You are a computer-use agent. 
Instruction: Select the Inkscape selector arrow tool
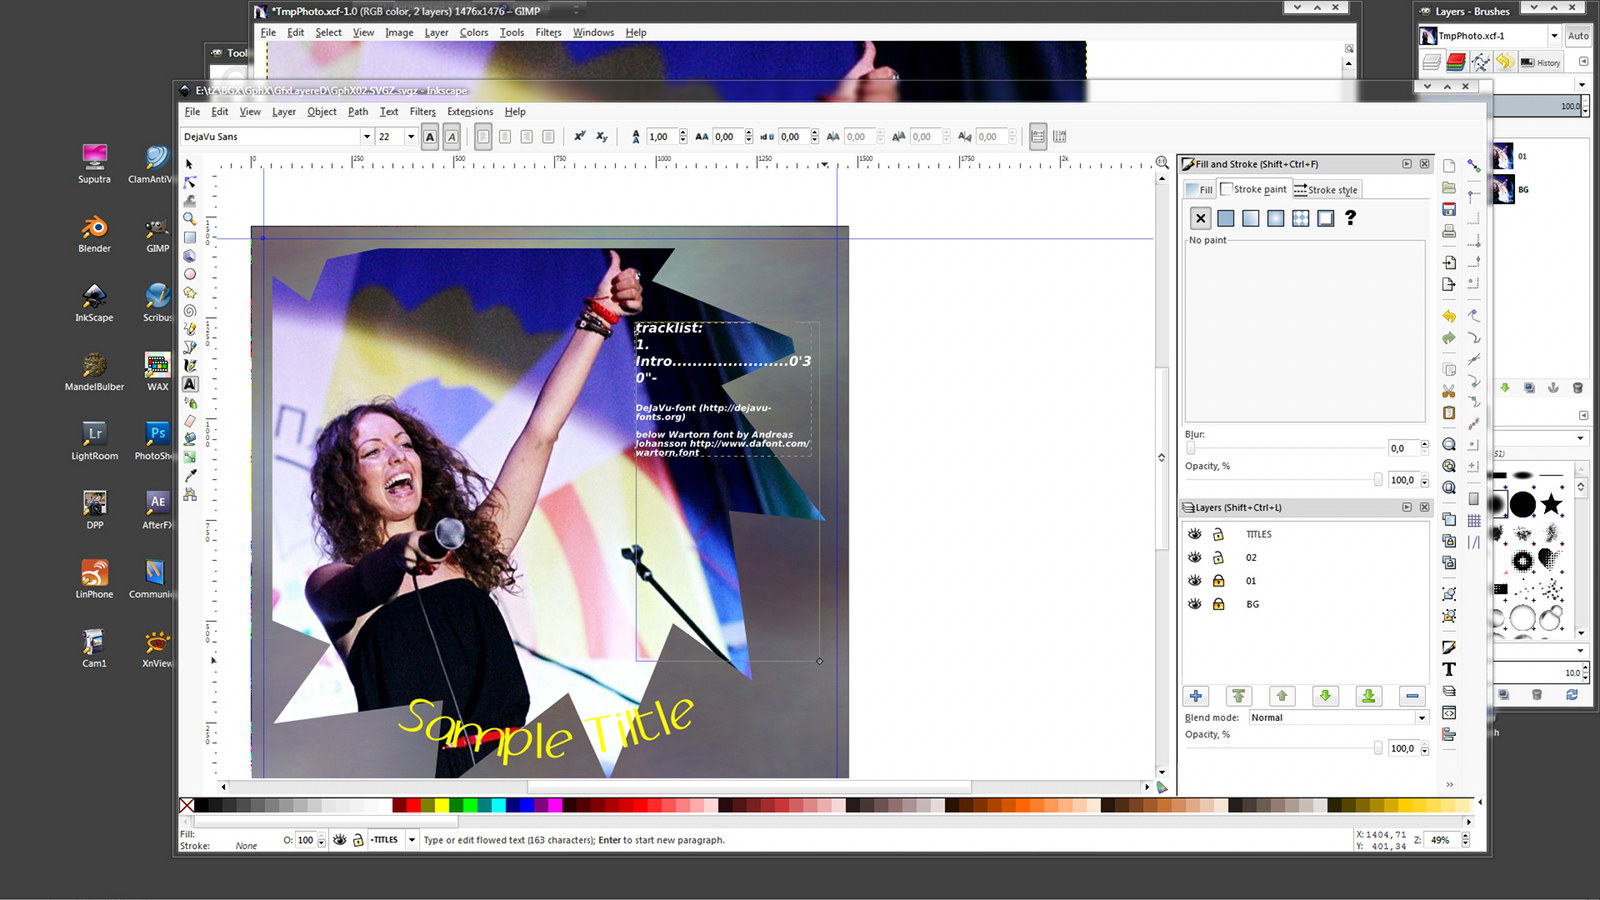190,164
